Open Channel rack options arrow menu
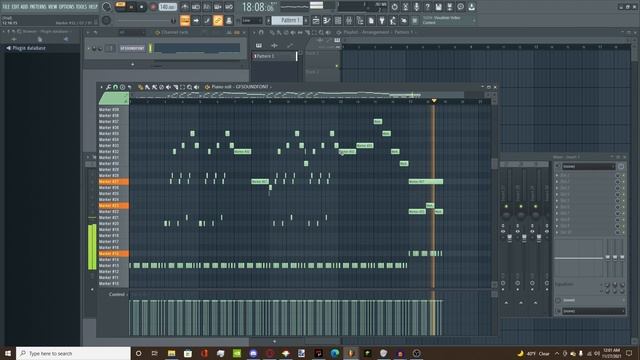The image size is (640, 360). [88, 32]
